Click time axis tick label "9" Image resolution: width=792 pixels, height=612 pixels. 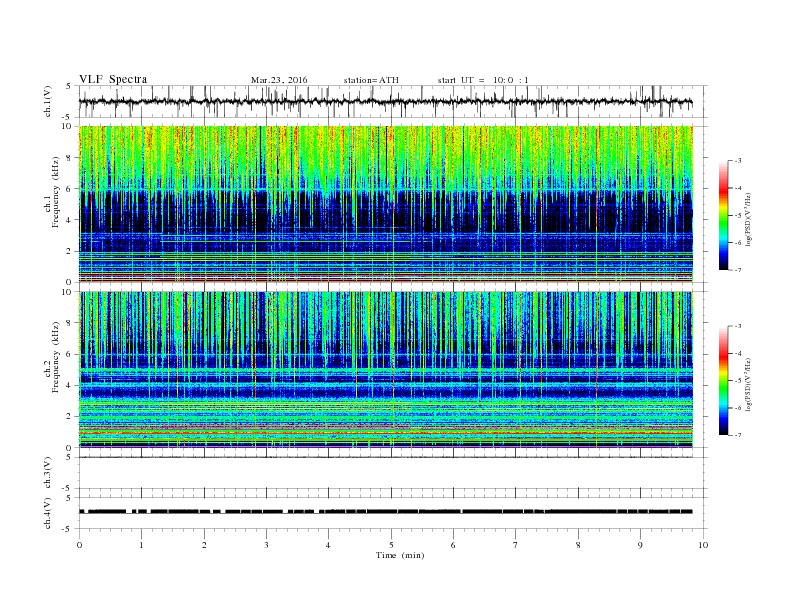coord(640,545)
